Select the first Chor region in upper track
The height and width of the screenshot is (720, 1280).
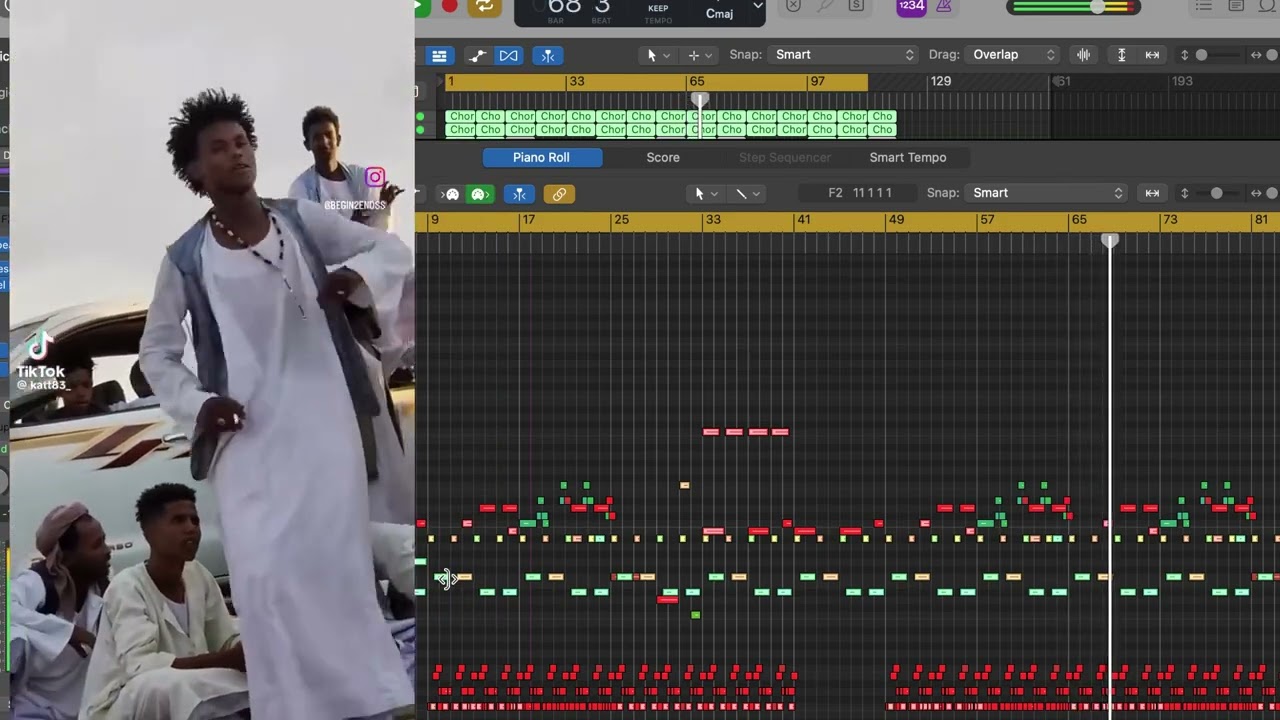[x=461, y=116]
